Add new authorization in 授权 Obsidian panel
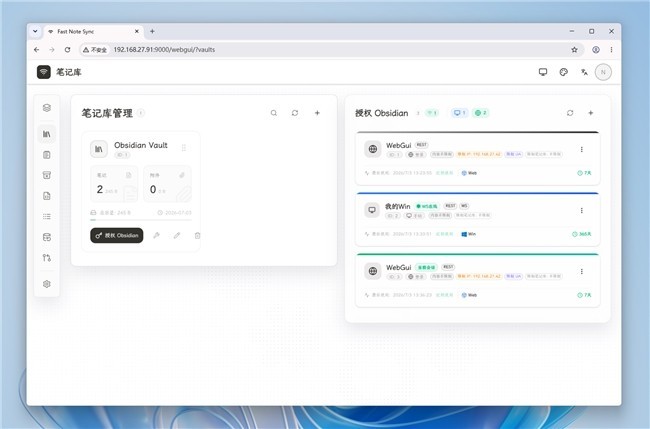650x429 pixels. [x=591, y=113]
